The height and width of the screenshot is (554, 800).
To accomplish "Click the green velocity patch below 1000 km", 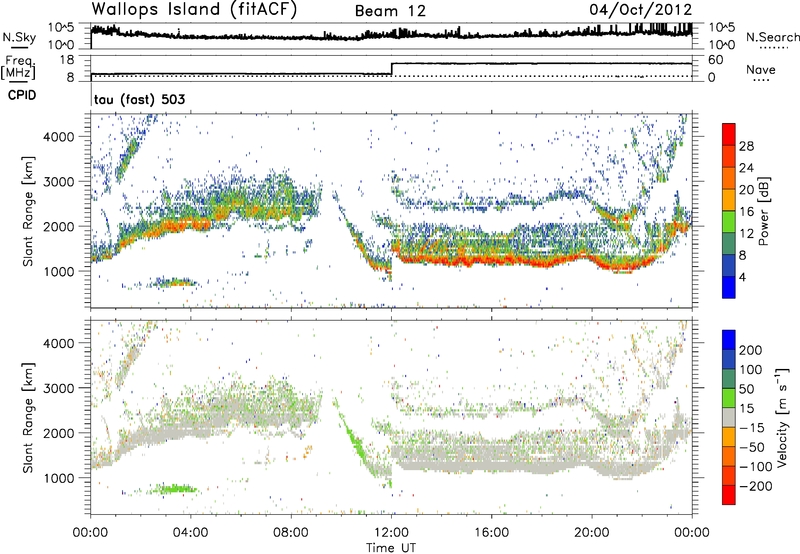I will coord(175,489).
